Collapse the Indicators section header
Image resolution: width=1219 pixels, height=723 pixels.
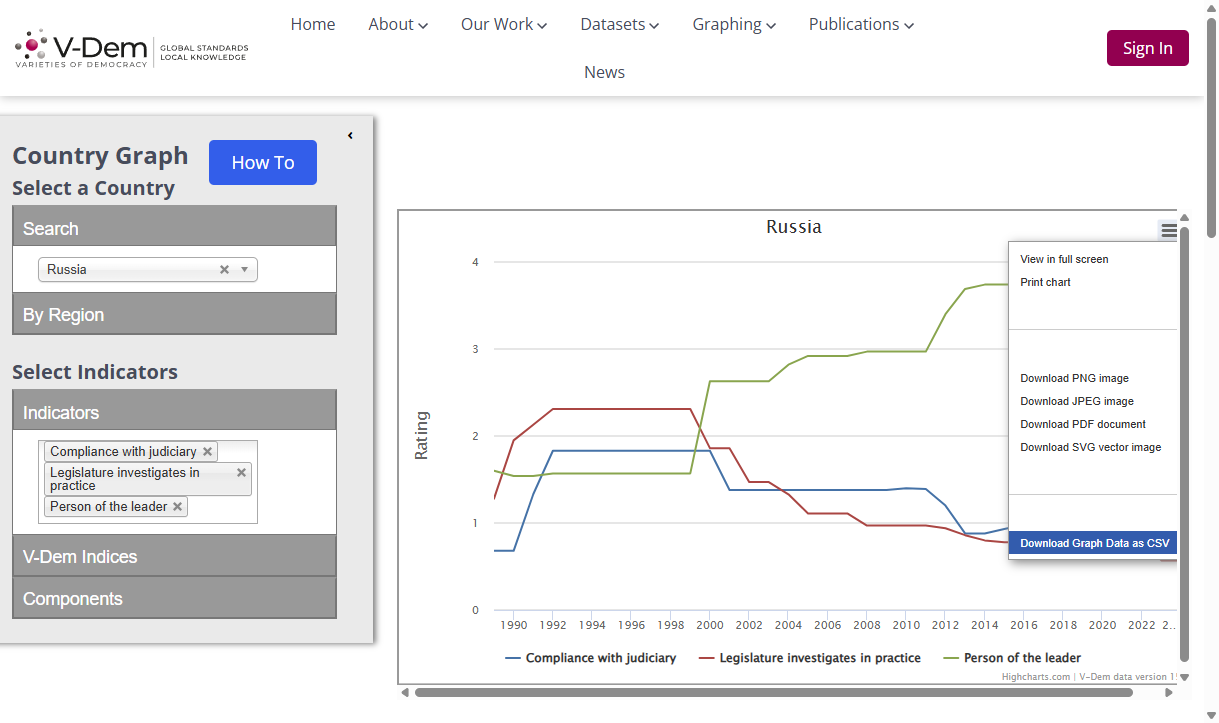174,412
